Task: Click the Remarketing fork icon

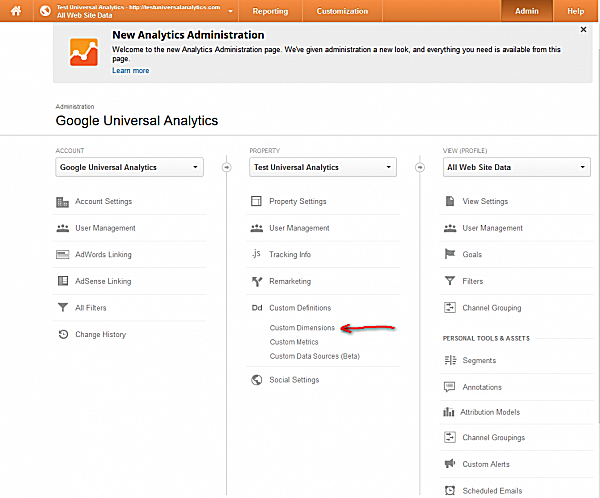Action: pyautogui.click(x=257, y=281)
